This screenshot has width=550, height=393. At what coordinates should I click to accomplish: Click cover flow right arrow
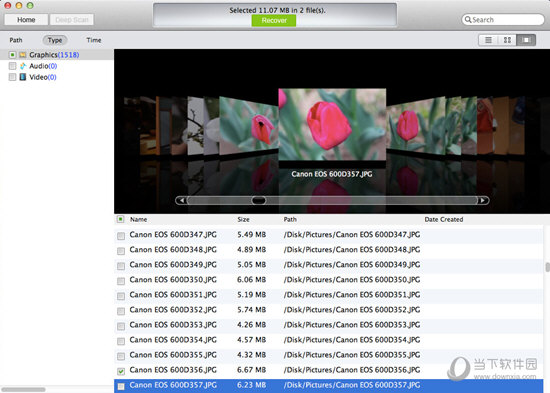click(483, 200)
